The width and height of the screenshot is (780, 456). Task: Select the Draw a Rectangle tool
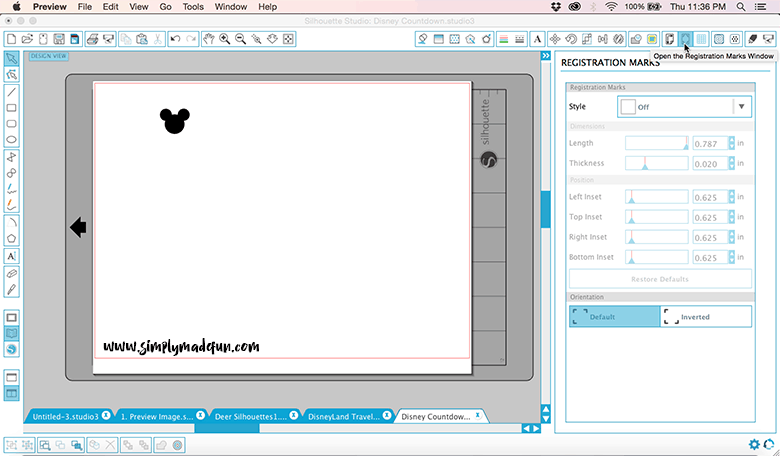tap(11, 108)
